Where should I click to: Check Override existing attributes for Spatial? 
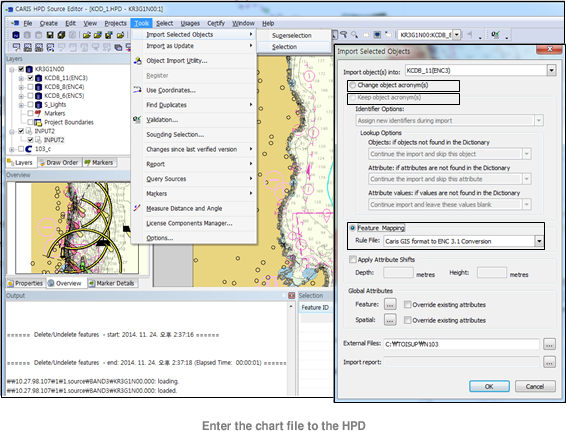(x=407, y=320)
